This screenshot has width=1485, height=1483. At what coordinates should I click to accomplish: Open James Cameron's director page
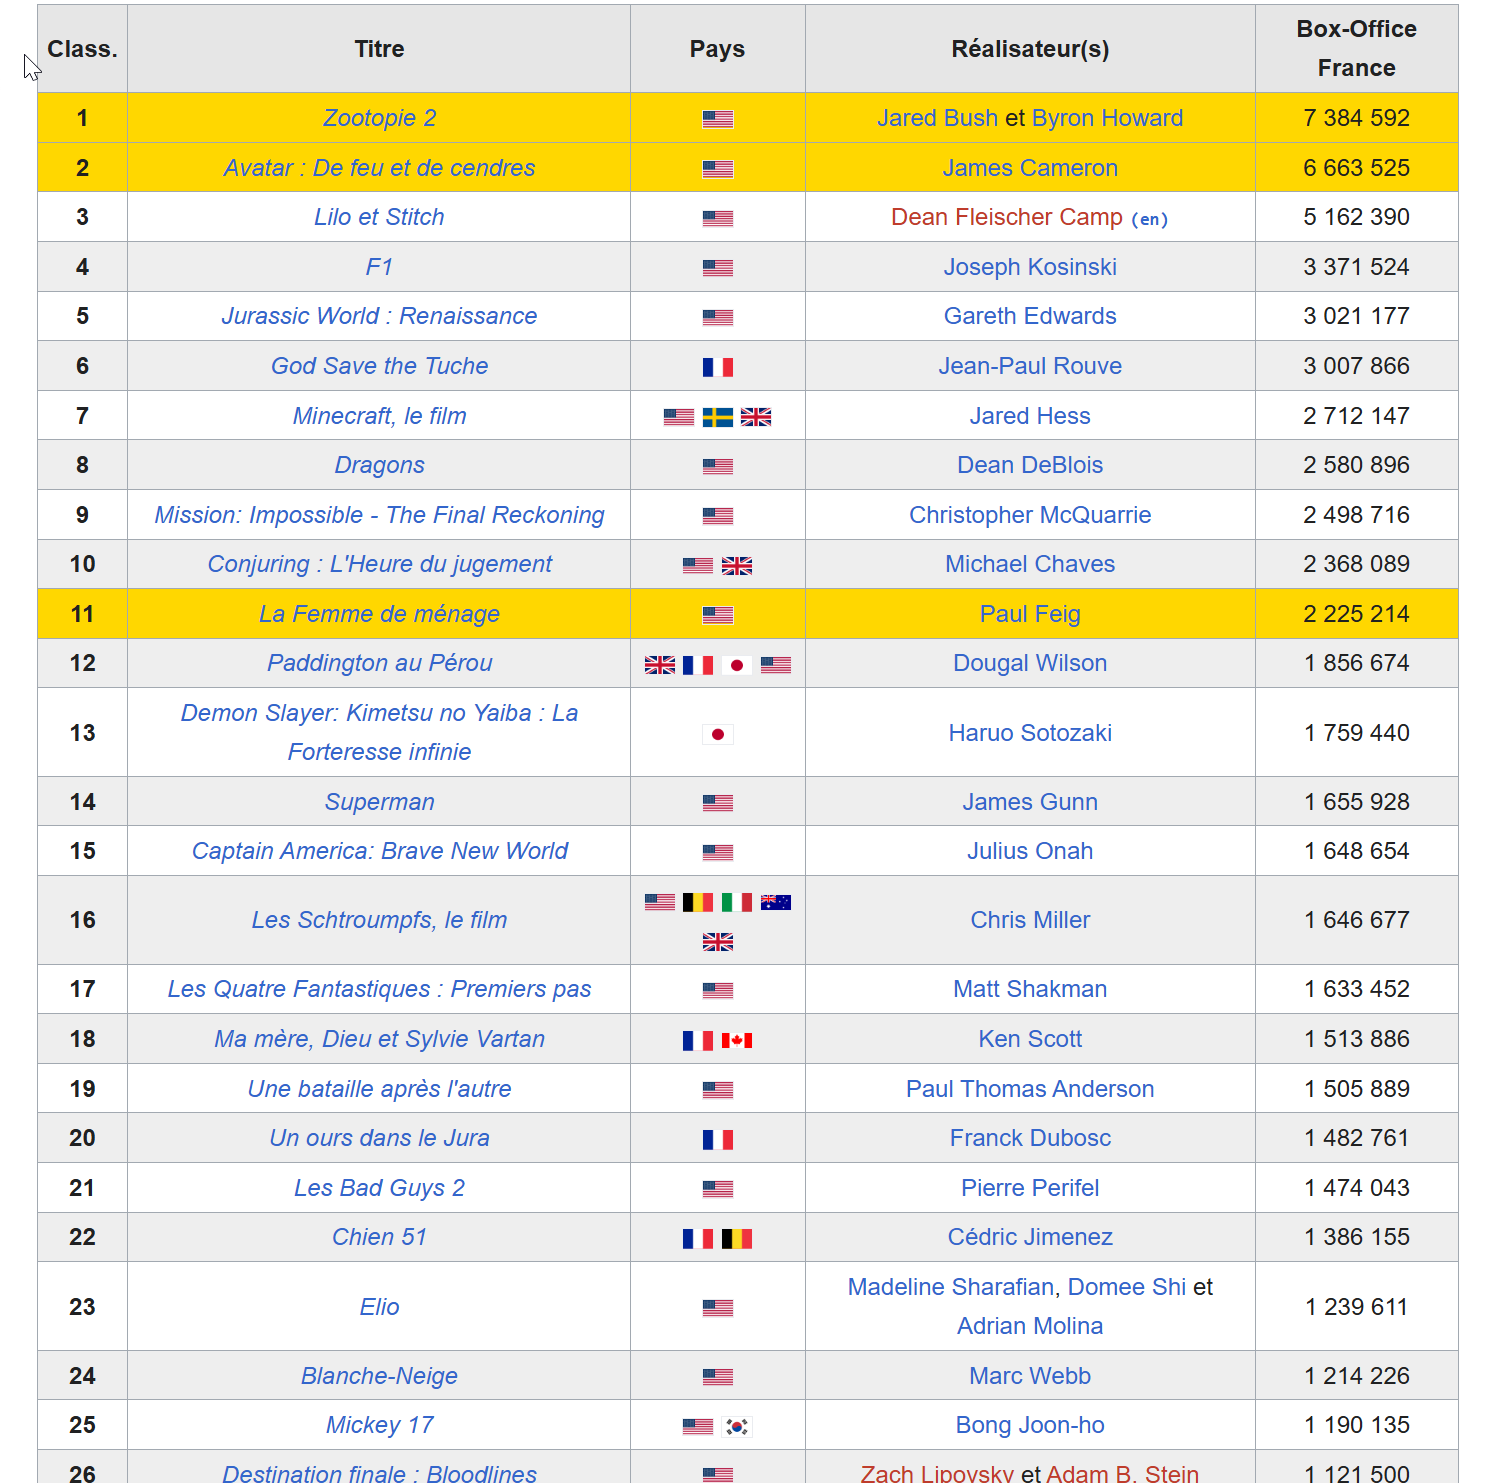[x=1030, y=168]
